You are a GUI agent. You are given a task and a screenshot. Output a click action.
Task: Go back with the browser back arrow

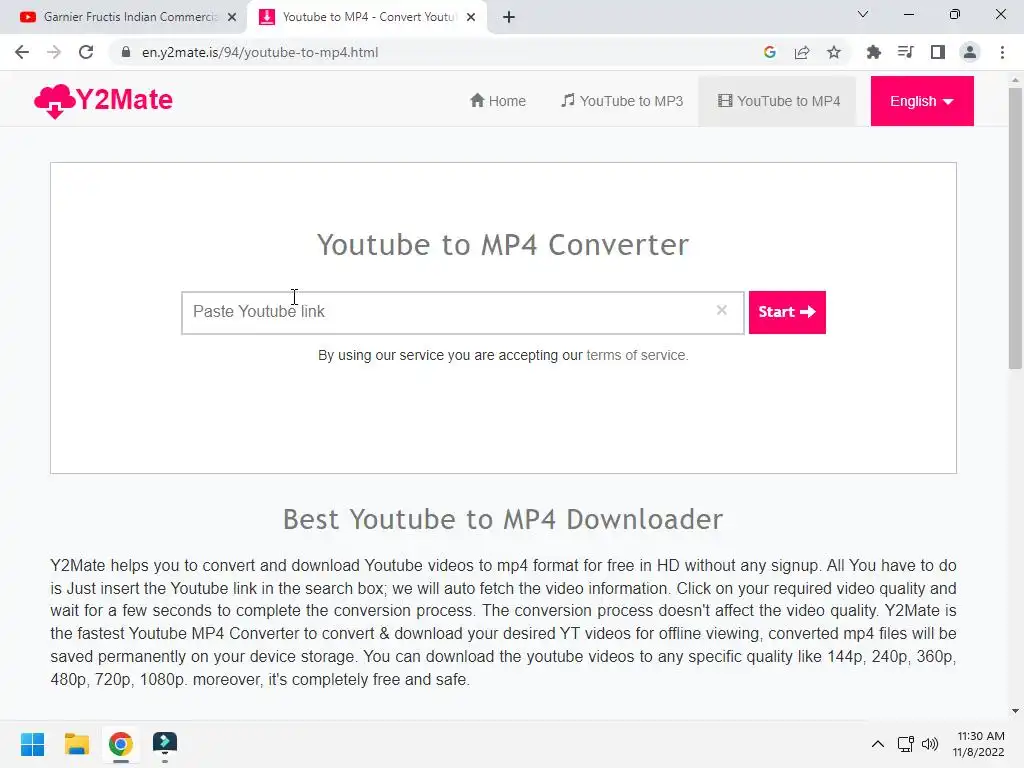tap(22, 52)
